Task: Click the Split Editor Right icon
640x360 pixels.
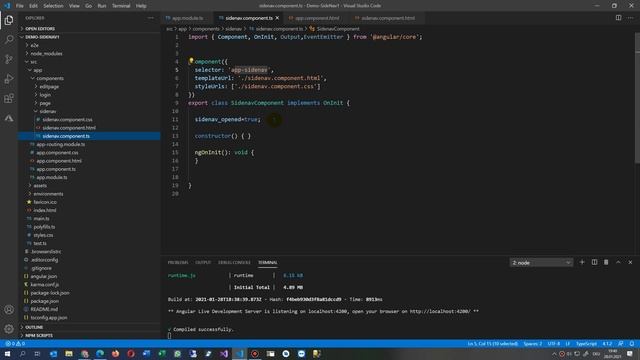Action: (618, 18)
